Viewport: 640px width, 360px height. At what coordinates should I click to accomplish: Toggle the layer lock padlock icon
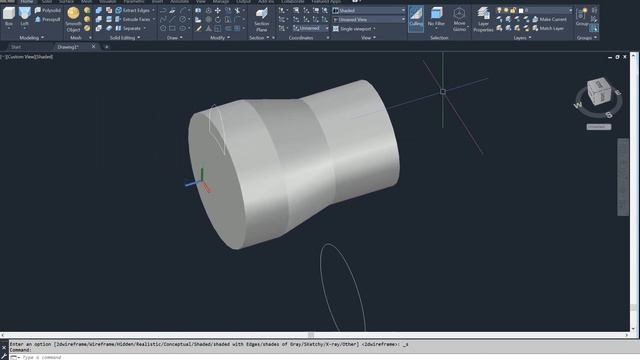[513, 10]
